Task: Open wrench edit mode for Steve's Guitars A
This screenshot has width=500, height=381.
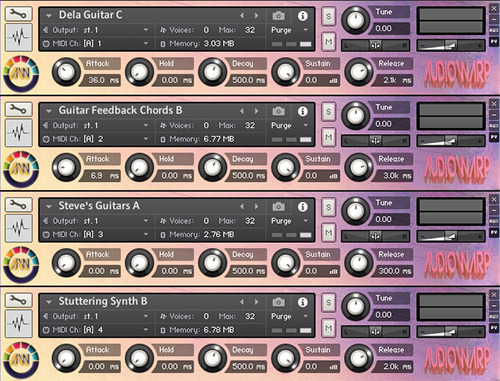Action: coord(19,205)
